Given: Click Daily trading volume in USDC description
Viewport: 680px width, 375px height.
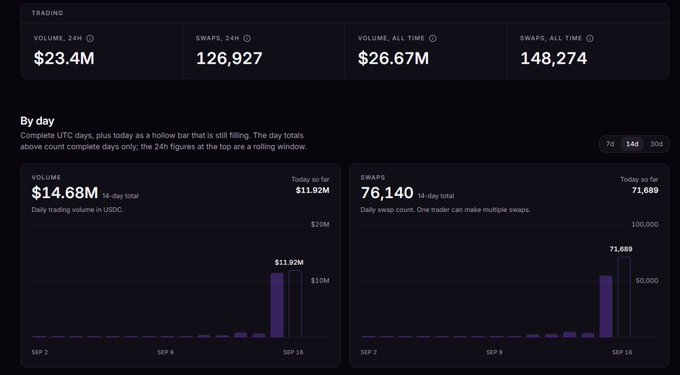Looking at the screenshot, I should [x=77, y=210].
